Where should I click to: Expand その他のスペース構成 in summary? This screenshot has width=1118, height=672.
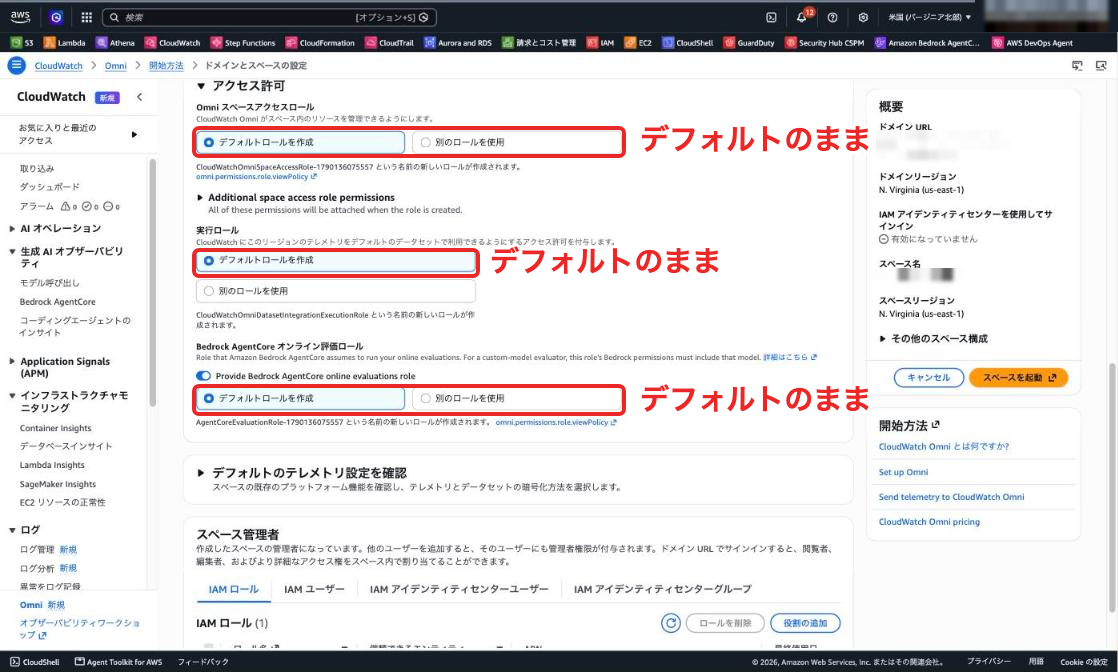(x=883, y=339)
